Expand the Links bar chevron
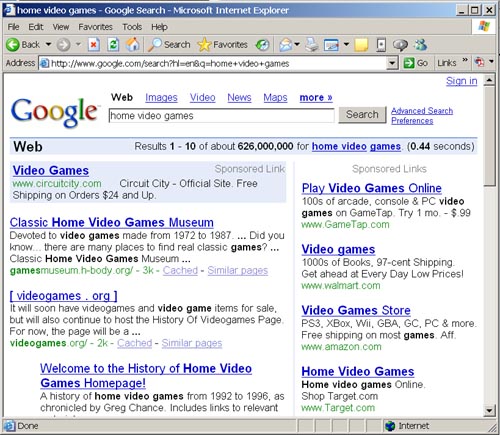The image size is (500, 435). 465,60
